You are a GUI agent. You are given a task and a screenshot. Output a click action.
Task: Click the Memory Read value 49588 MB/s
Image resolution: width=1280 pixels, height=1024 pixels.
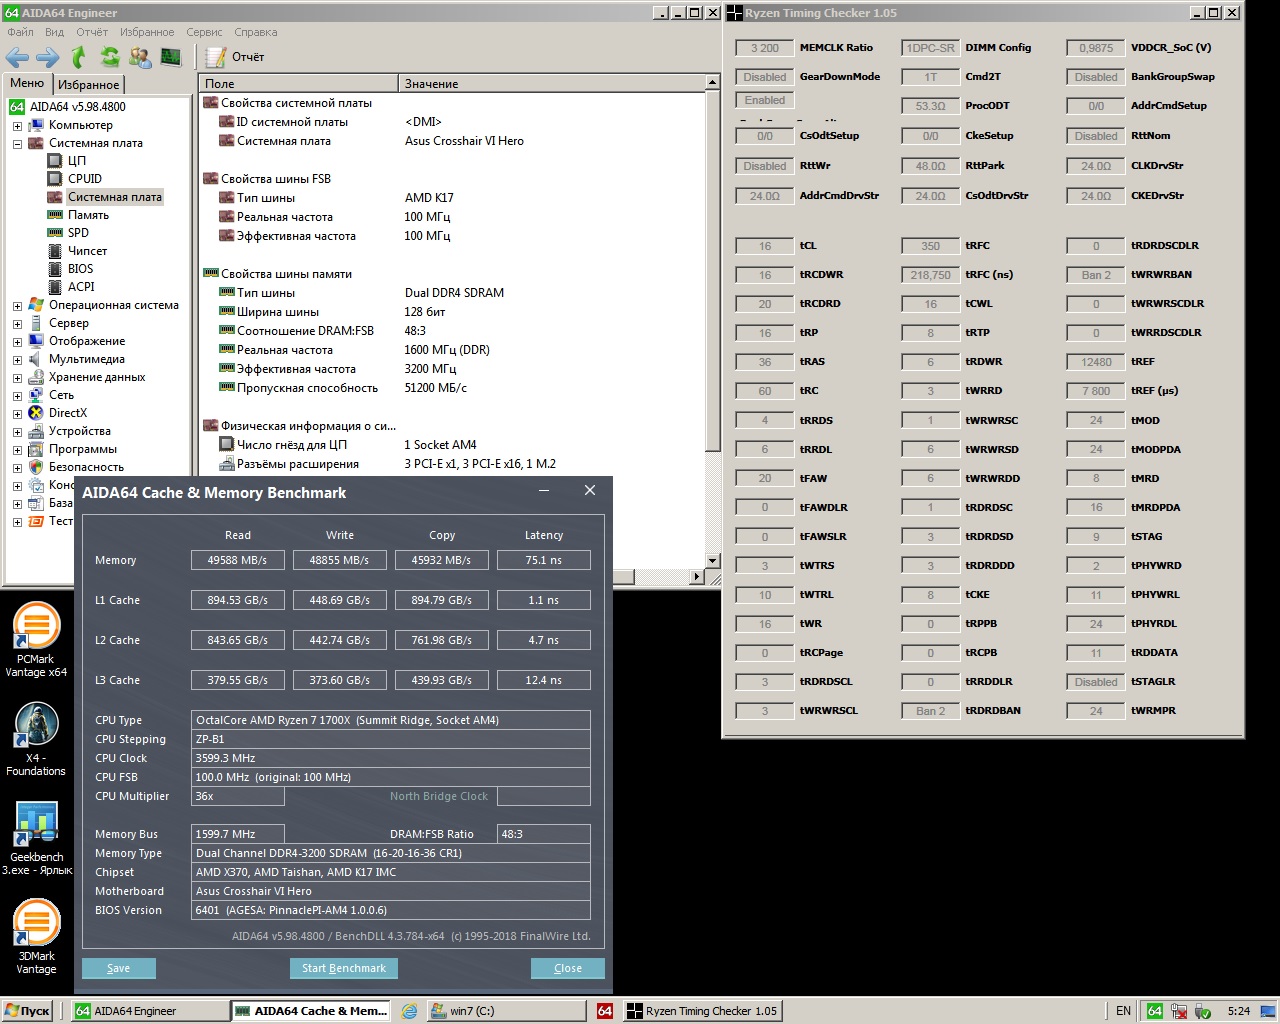pyautogui.click(x=237, y=560)
